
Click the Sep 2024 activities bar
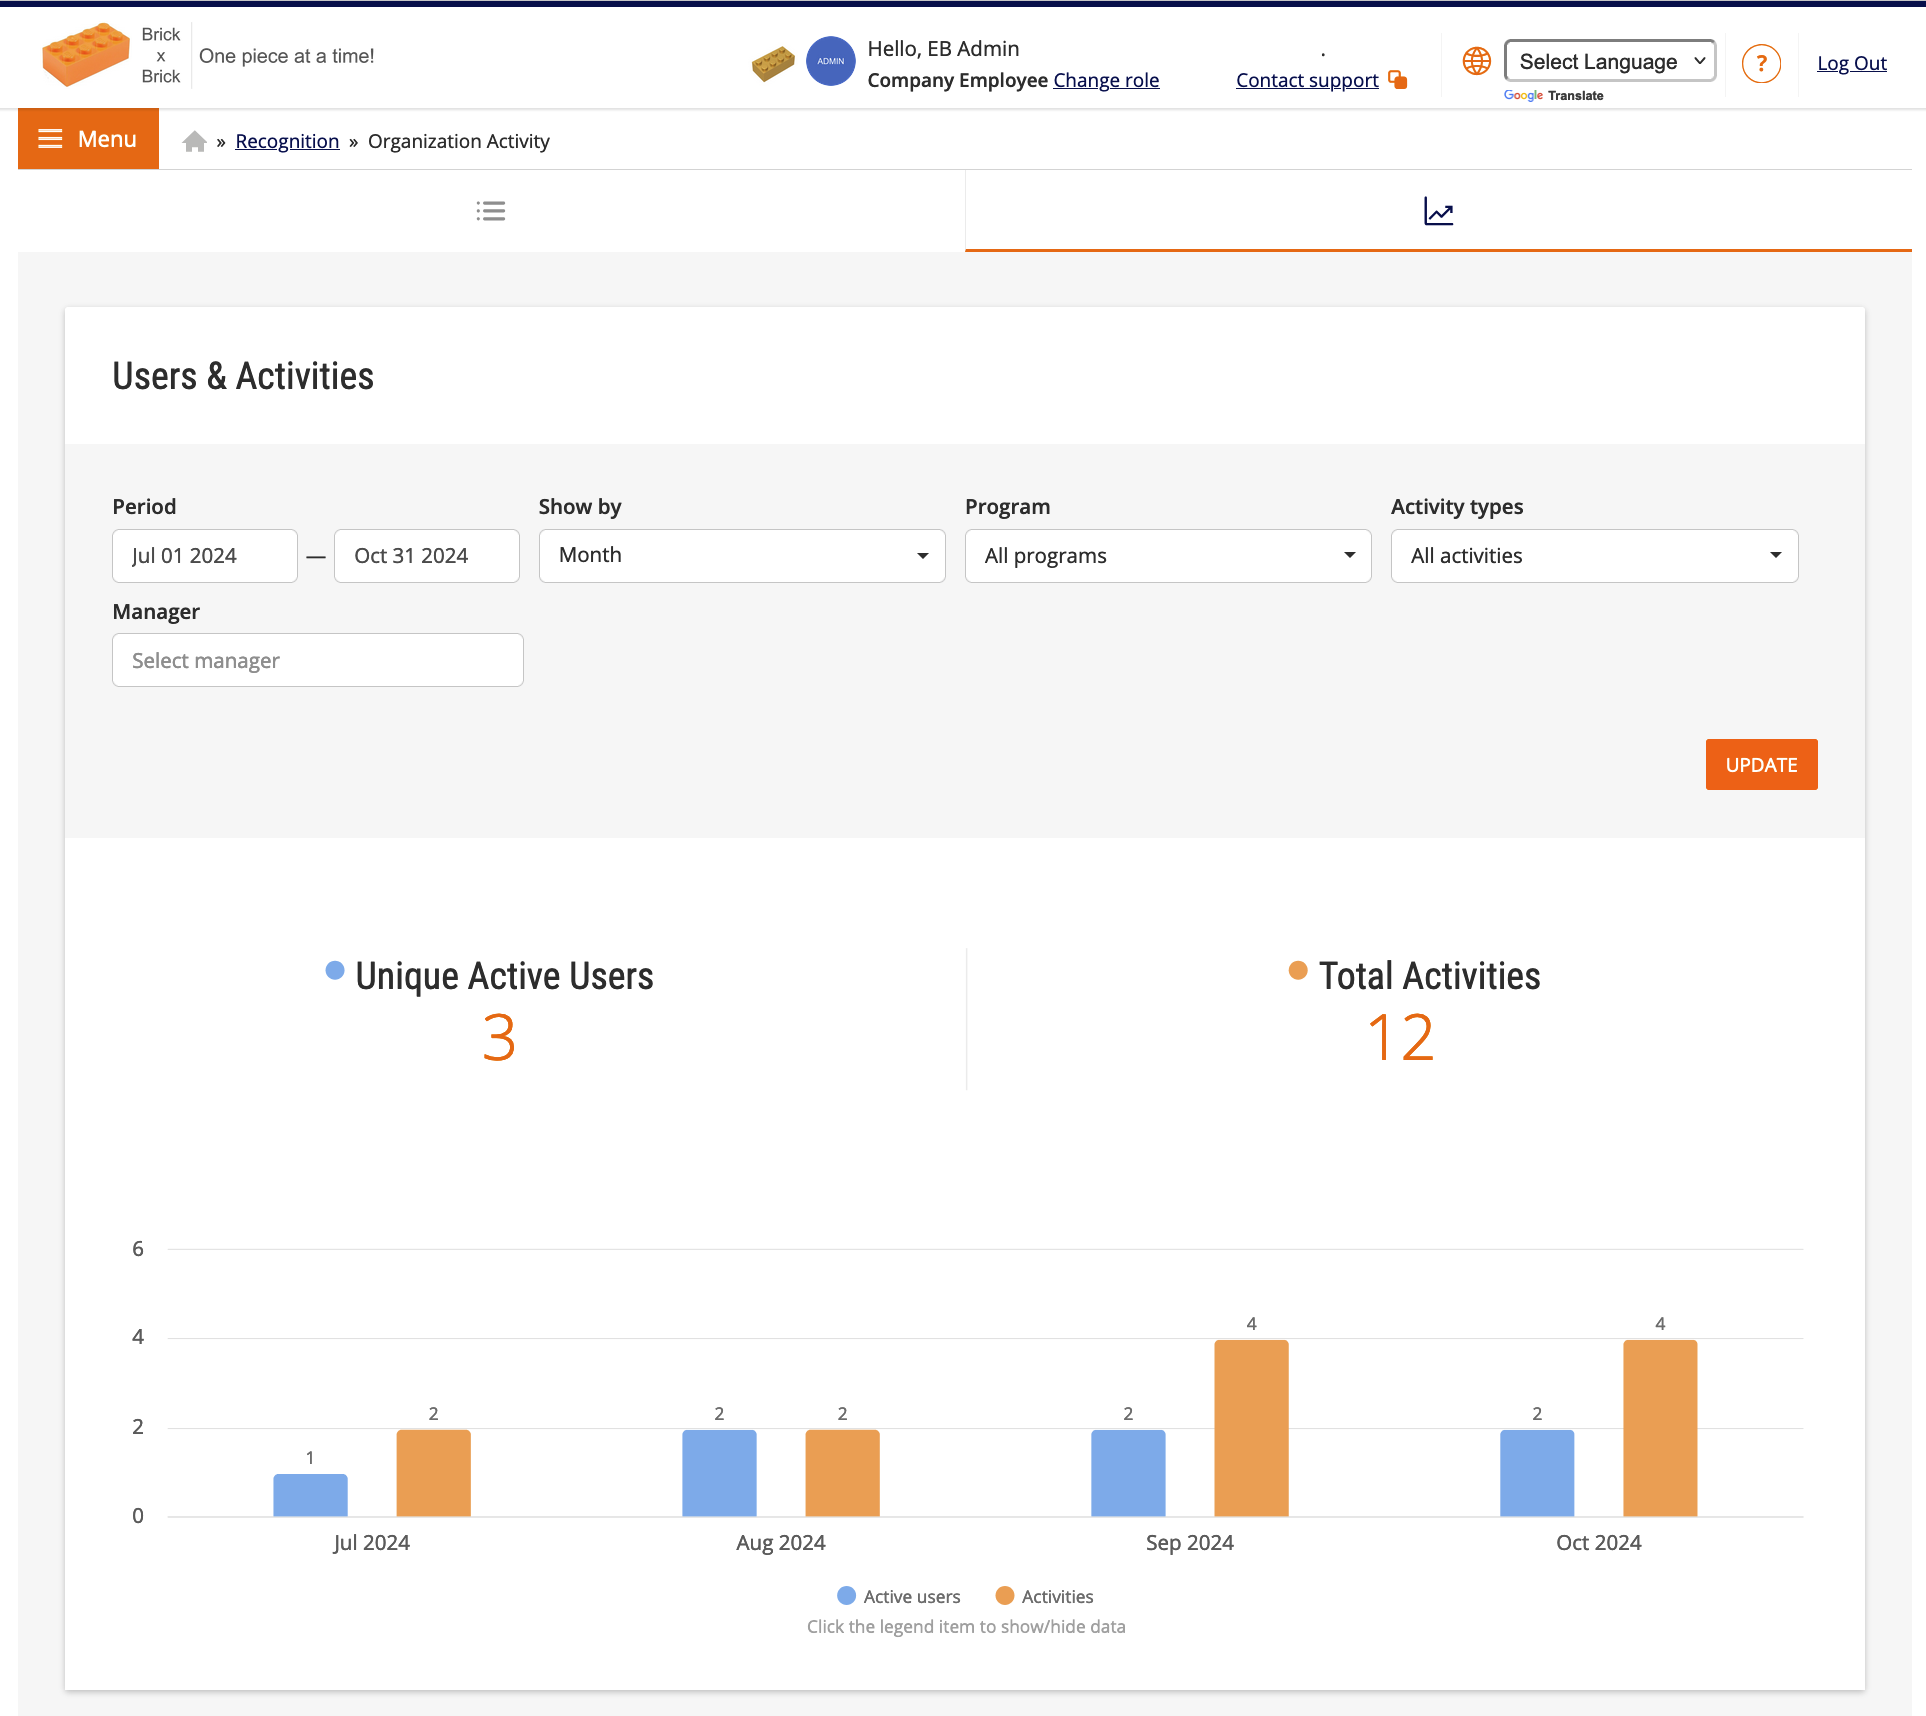(1251, 1428)
